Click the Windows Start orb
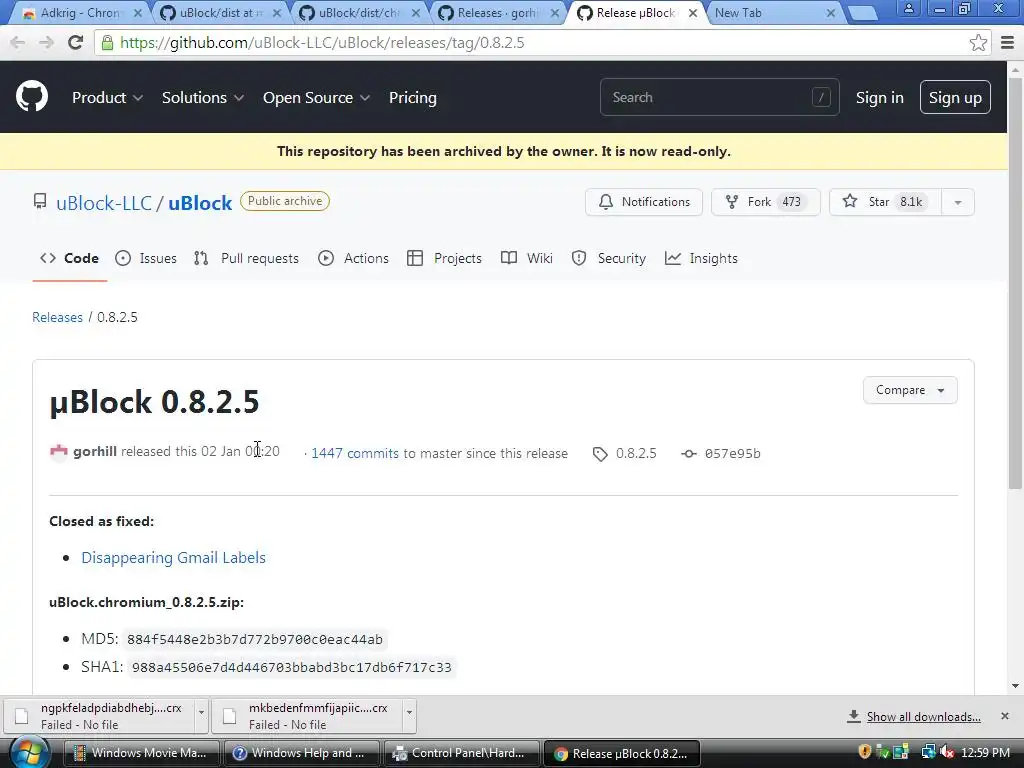 (29, 752)
